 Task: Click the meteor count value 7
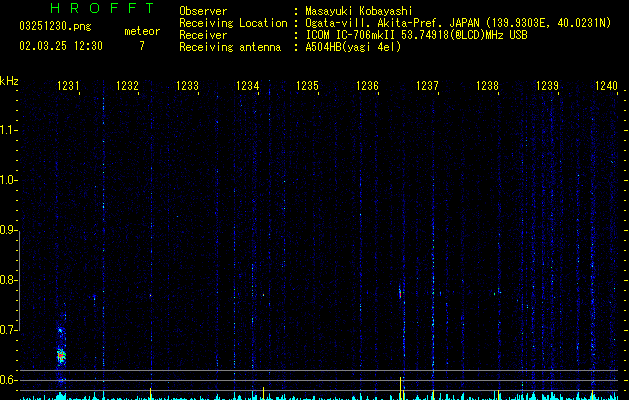point(142,46)
